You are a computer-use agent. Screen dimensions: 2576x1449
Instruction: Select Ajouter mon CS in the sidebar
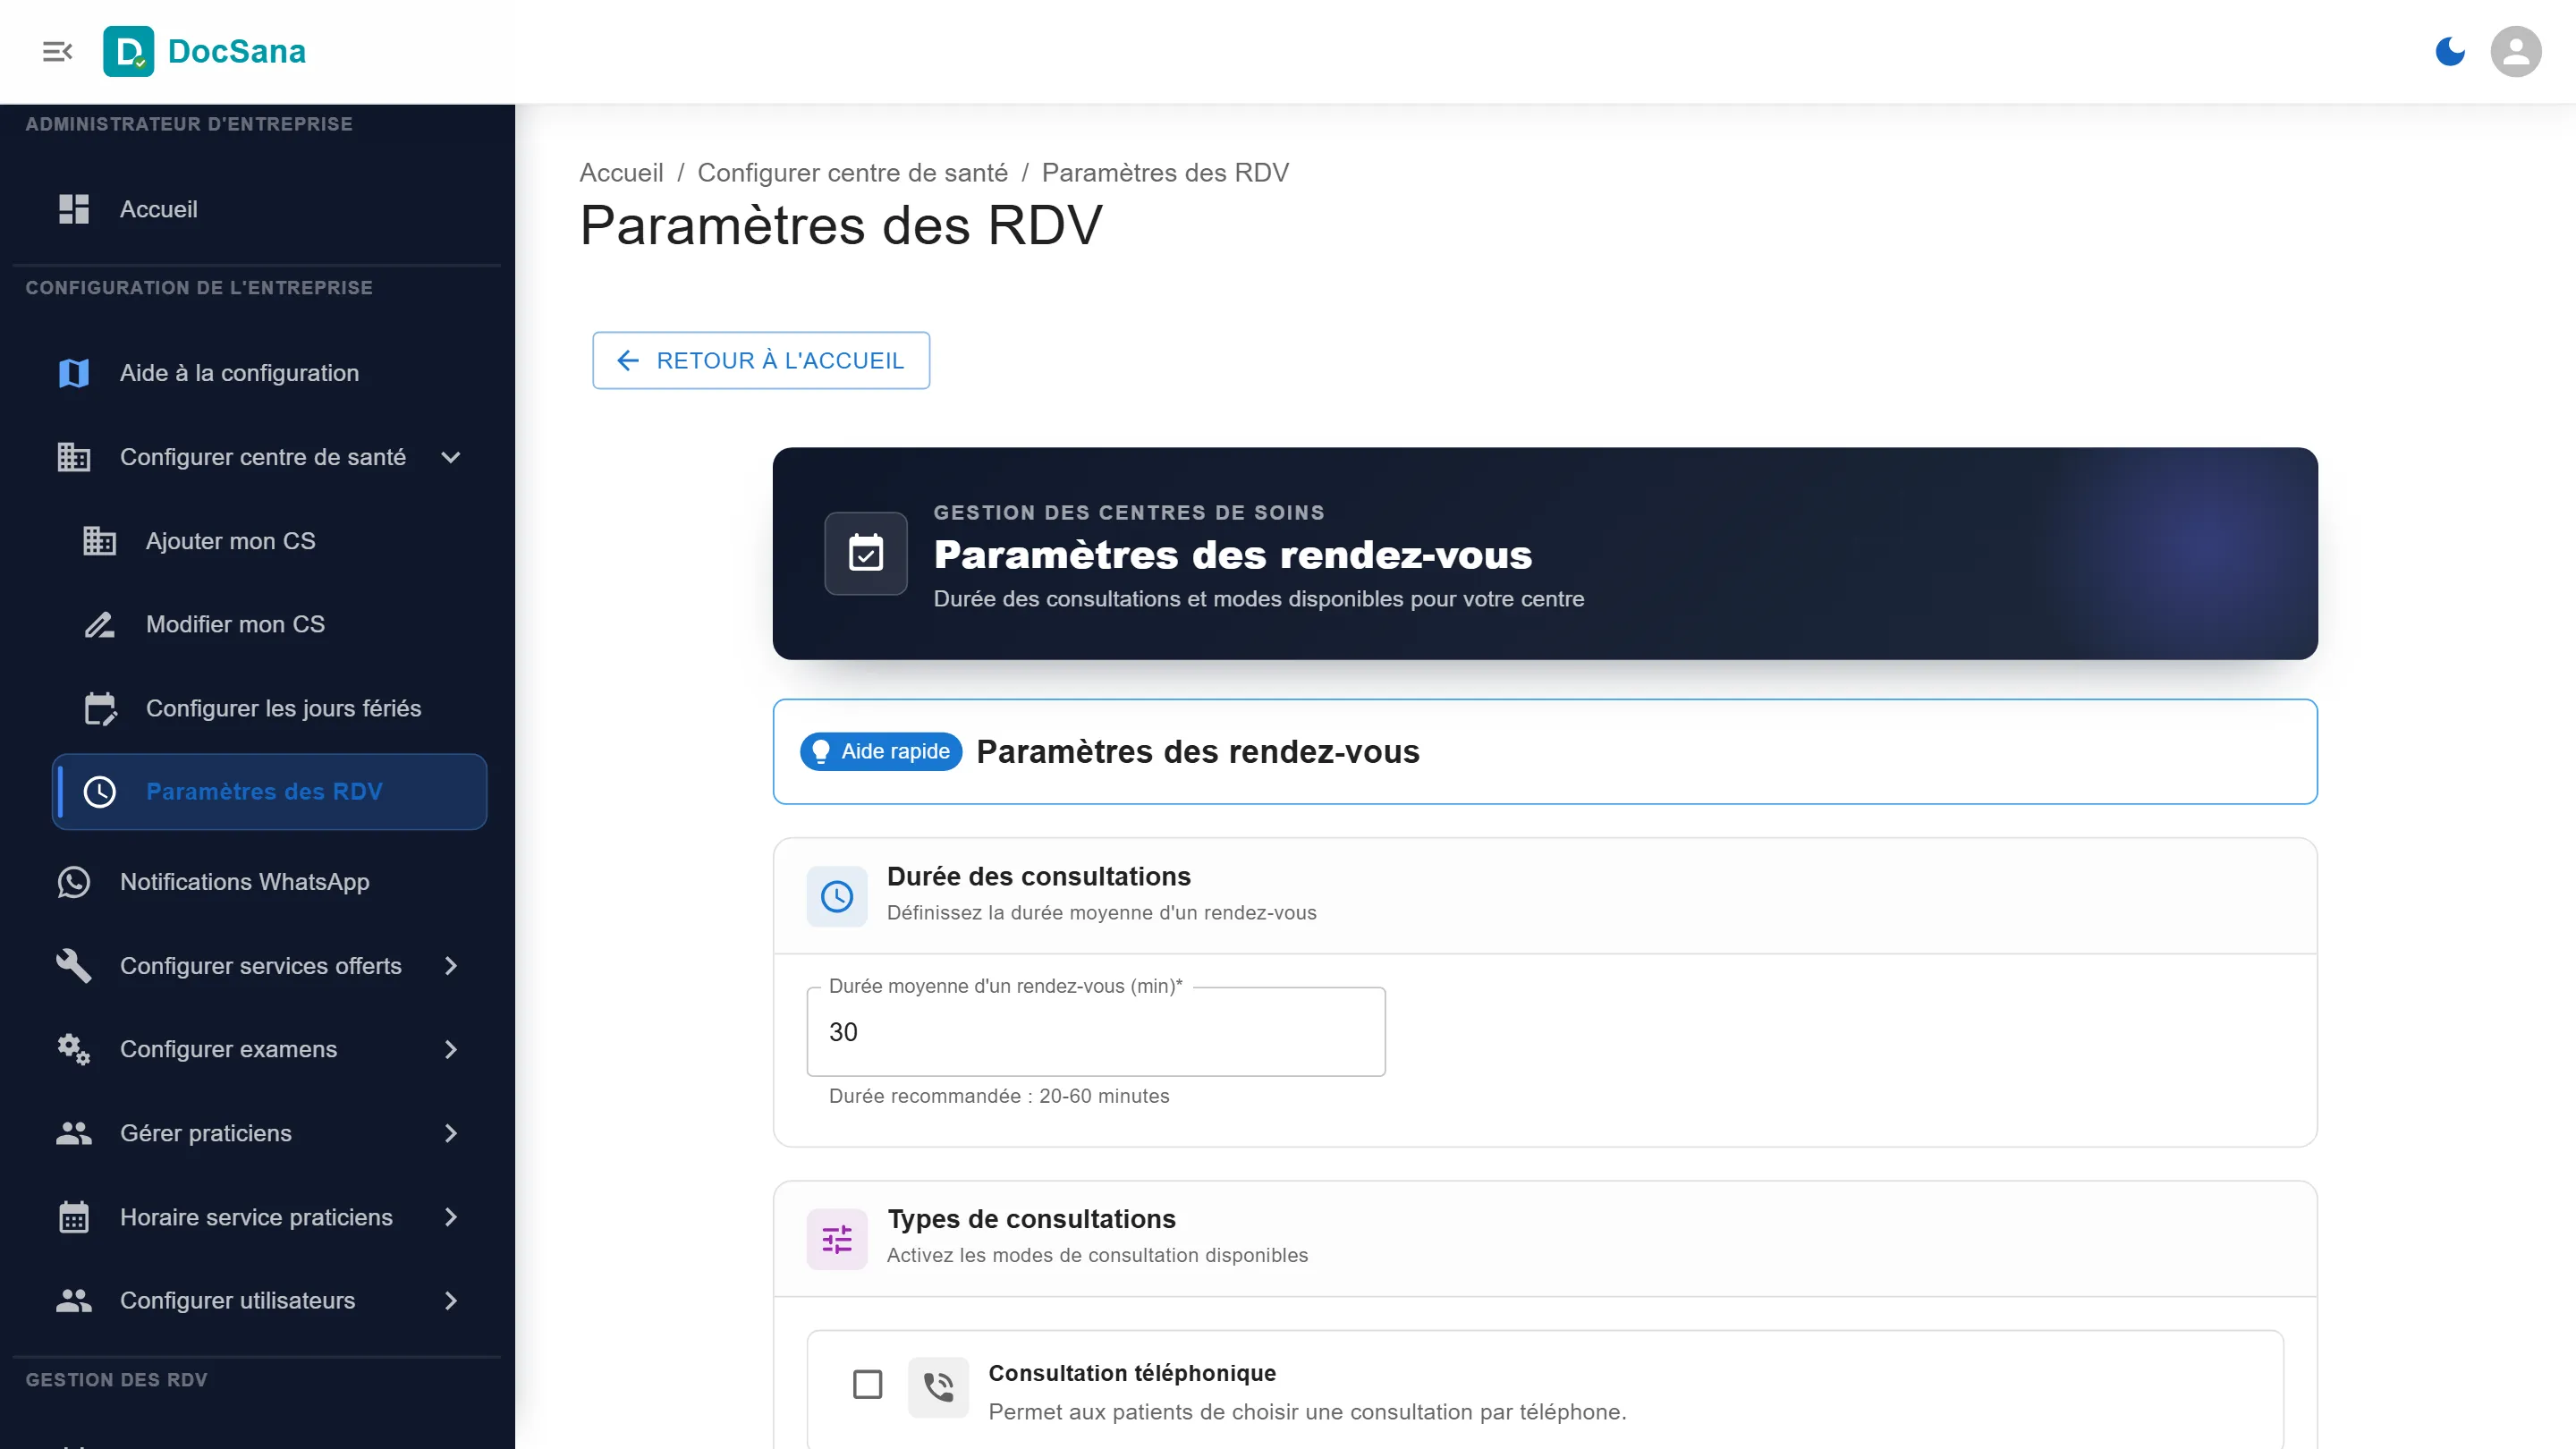point(270,541)
